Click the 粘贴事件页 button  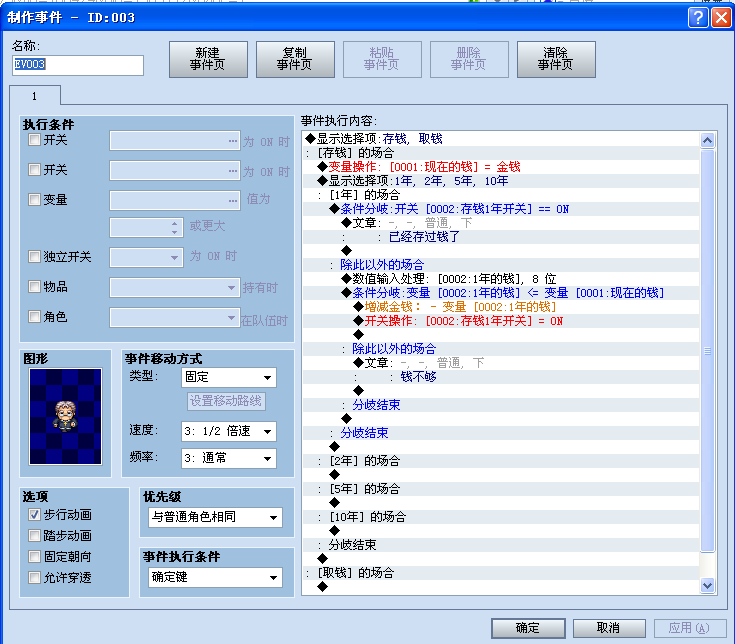(382, 59)
